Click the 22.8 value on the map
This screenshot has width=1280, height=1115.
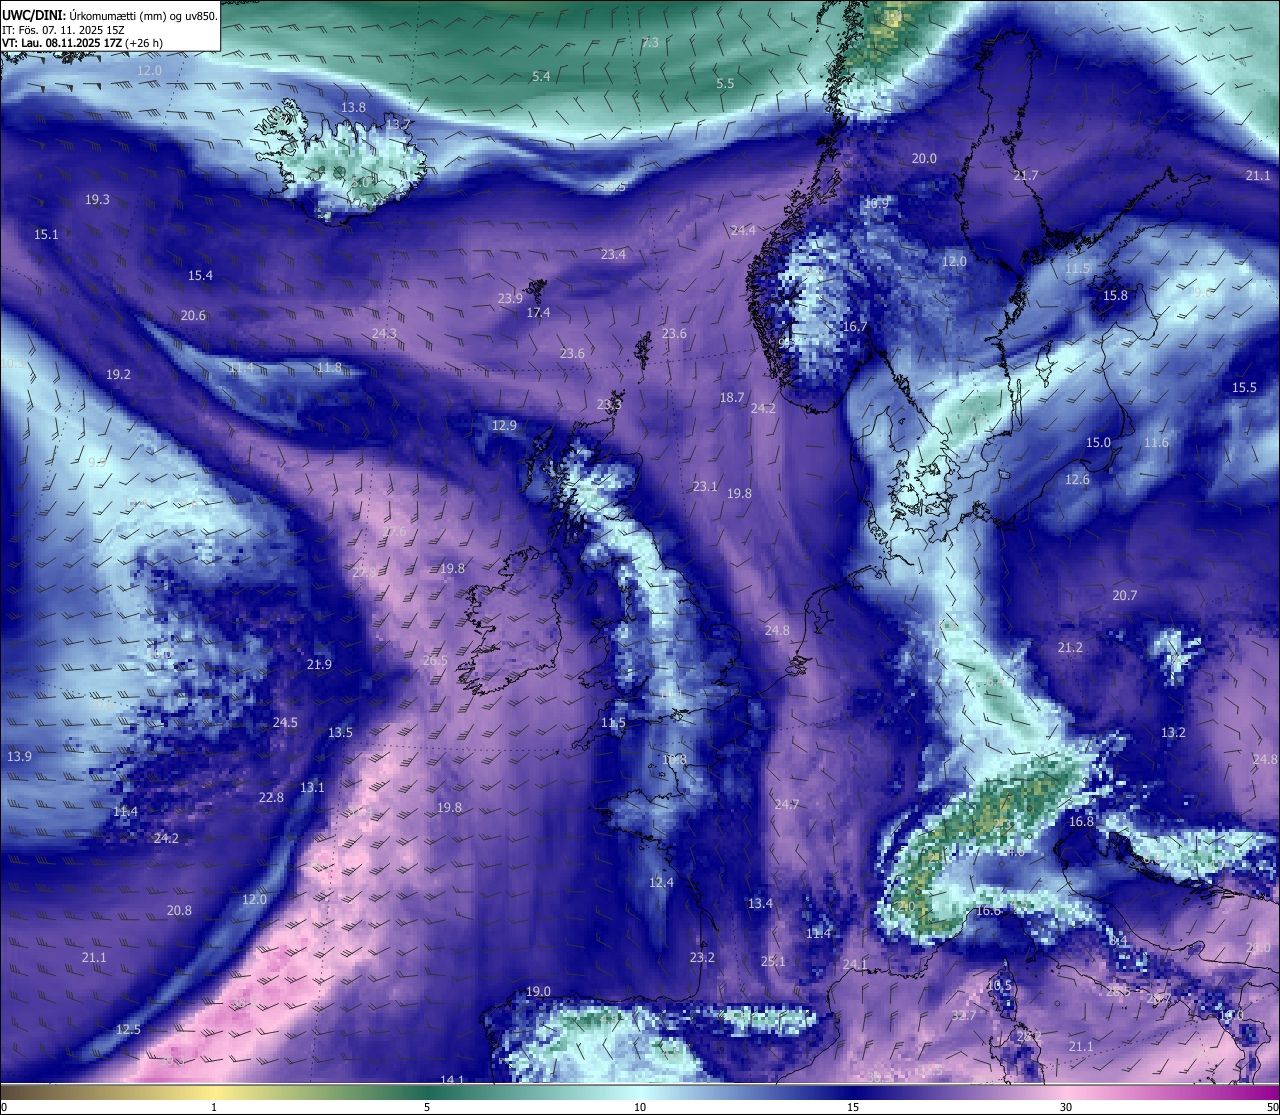[271, 798]
